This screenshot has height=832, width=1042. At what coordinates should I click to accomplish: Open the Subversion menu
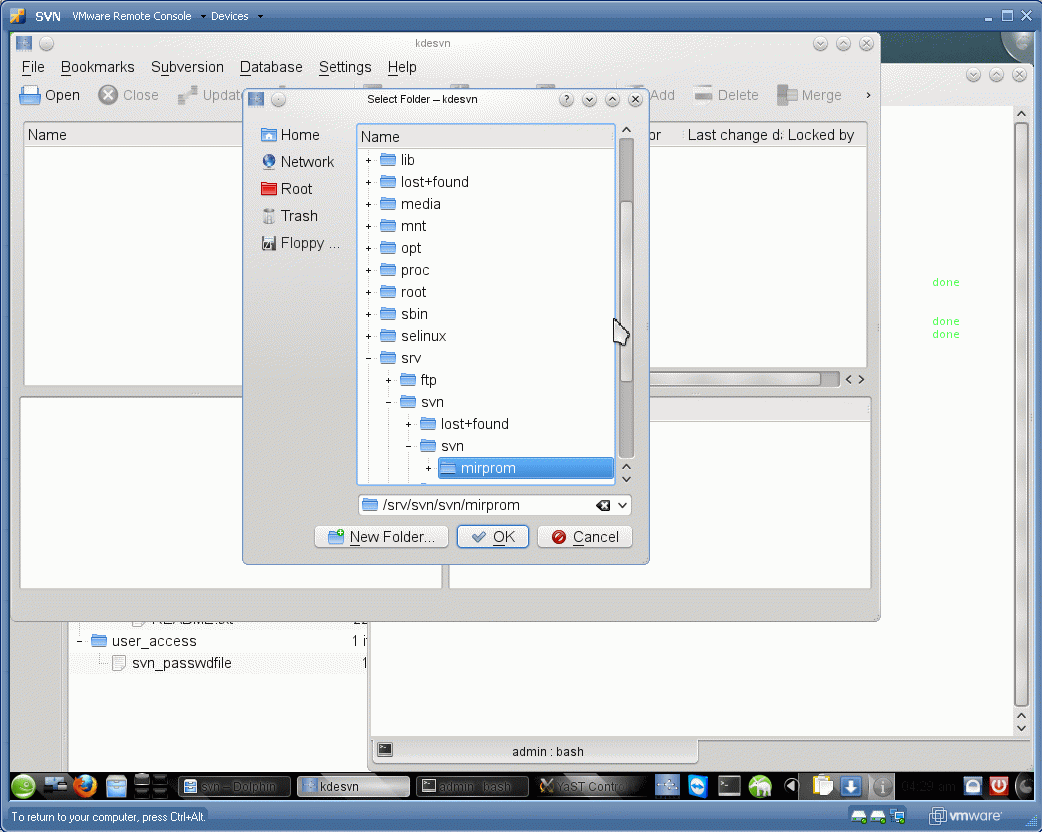pos(187,67)
